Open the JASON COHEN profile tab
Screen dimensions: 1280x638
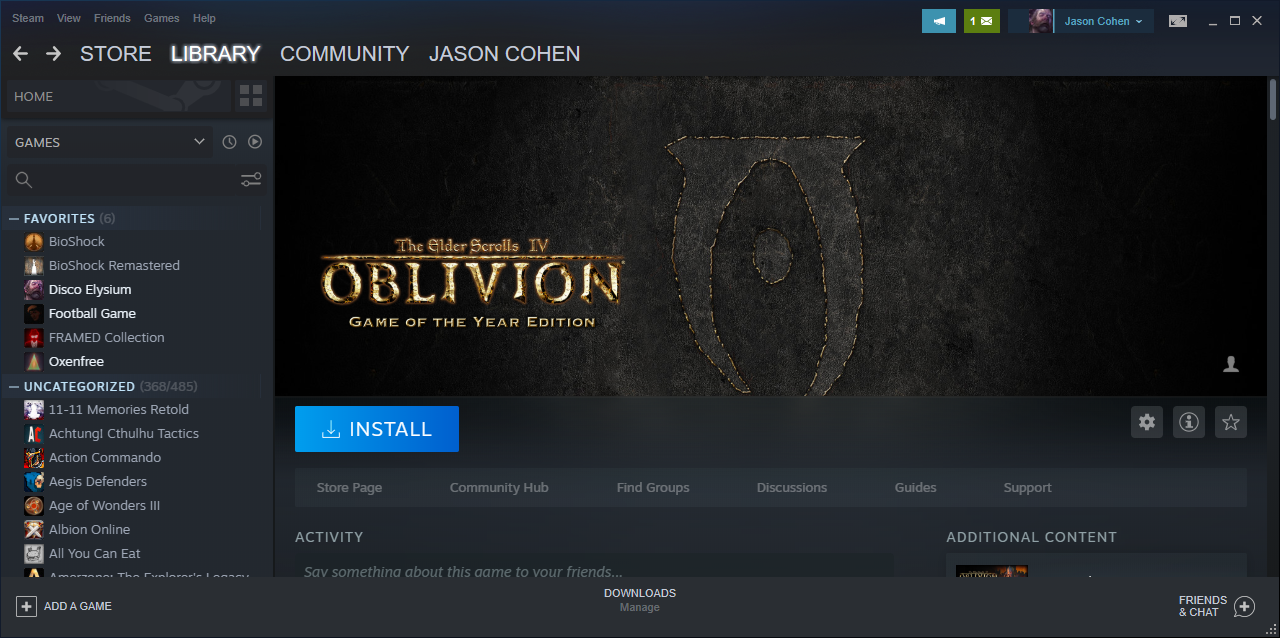click(x=505, y=54)
